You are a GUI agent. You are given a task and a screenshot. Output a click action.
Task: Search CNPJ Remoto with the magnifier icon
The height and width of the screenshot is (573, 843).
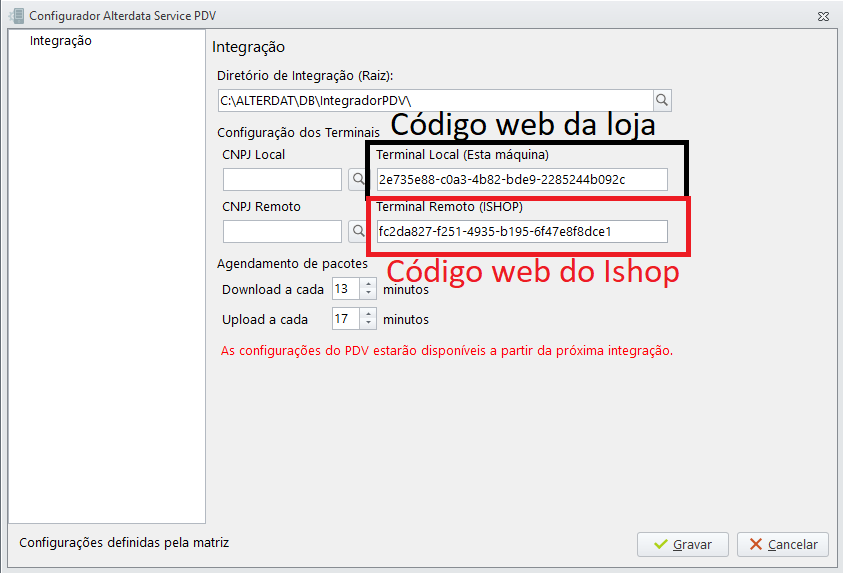[358, 231]
